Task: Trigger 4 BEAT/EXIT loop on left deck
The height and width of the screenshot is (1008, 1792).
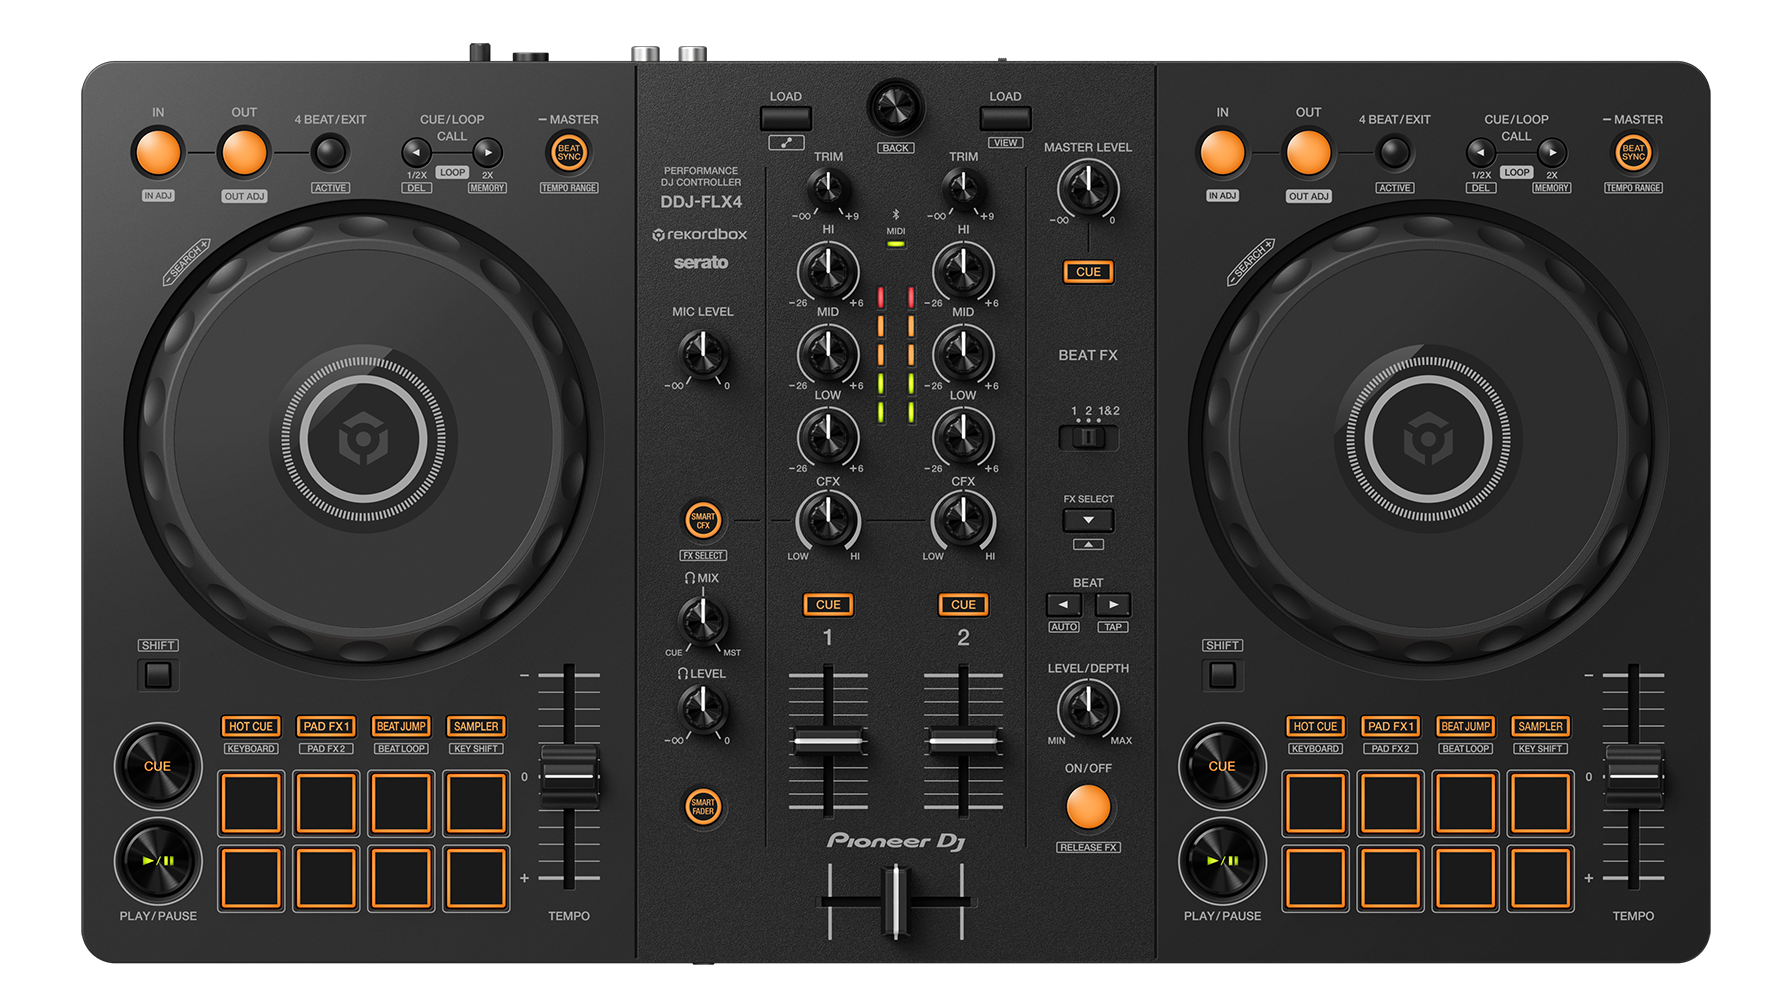Action: 329,153
